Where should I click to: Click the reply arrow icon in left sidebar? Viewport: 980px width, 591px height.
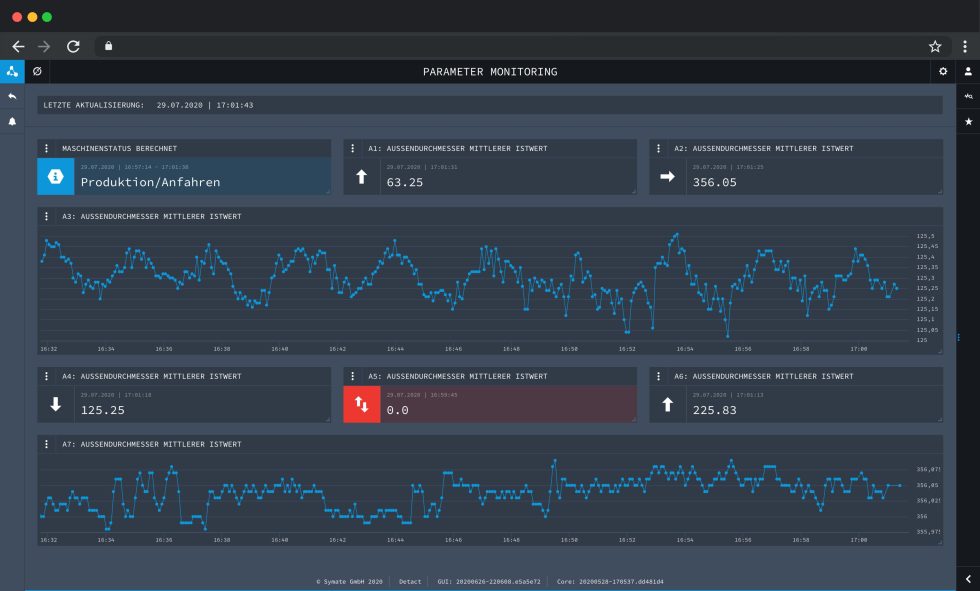click(12, 96)
